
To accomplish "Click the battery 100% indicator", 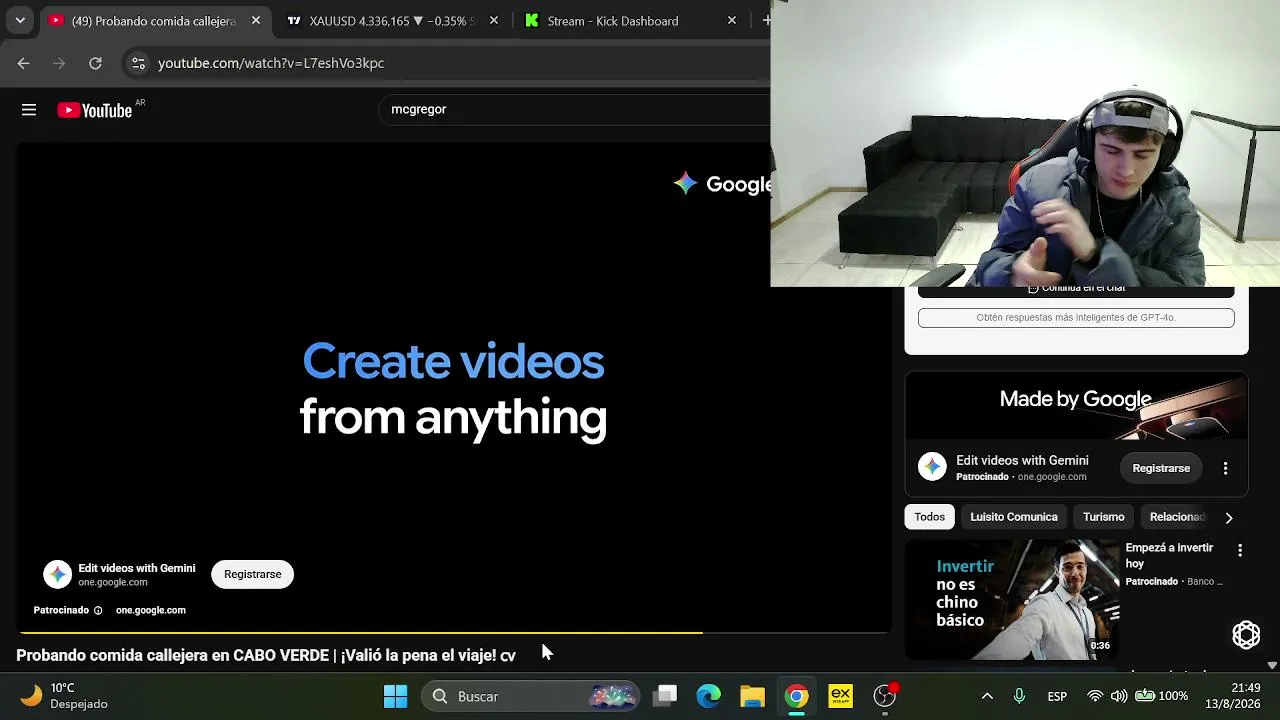I will [1161, 696].
